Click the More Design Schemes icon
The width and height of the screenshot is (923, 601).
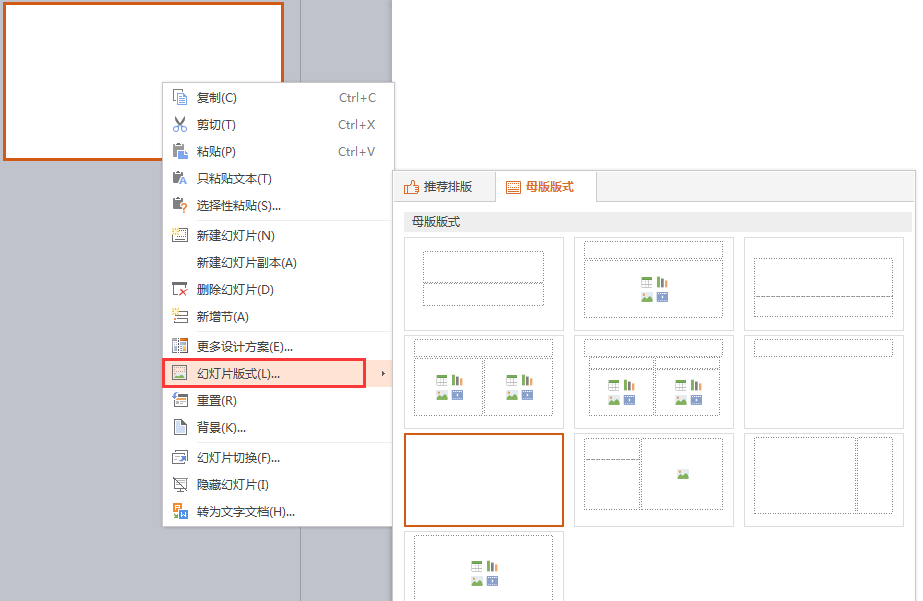pyautogui.click(x=180, y=346)
